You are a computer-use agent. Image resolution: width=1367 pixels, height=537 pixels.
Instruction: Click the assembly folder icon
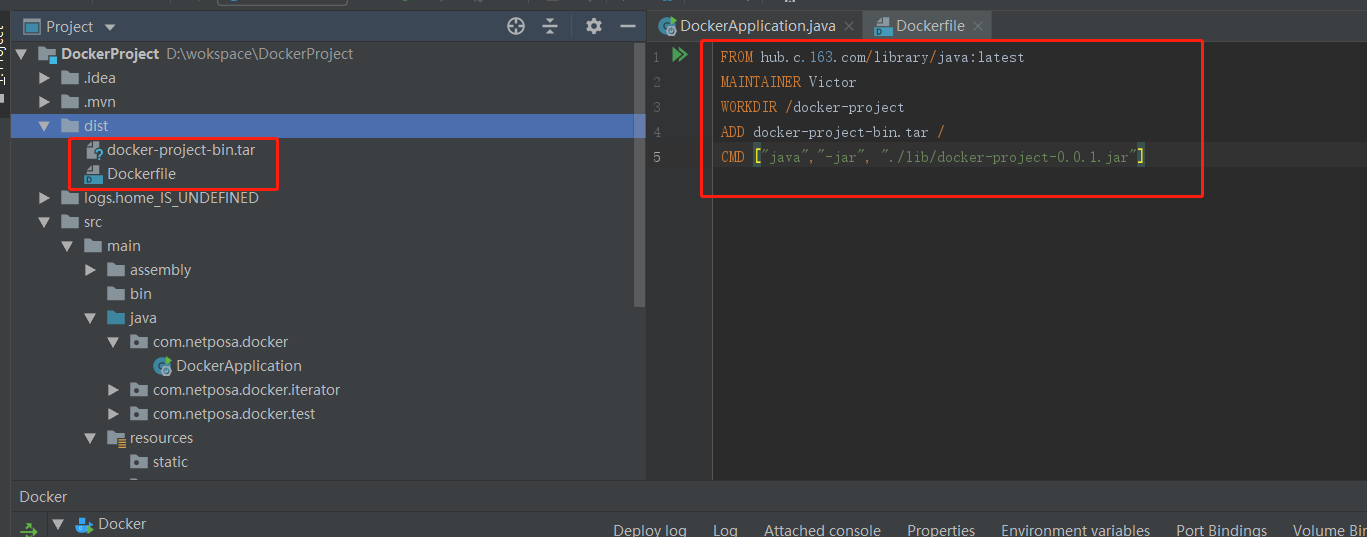pyautogui.click(x=116, y=270)
